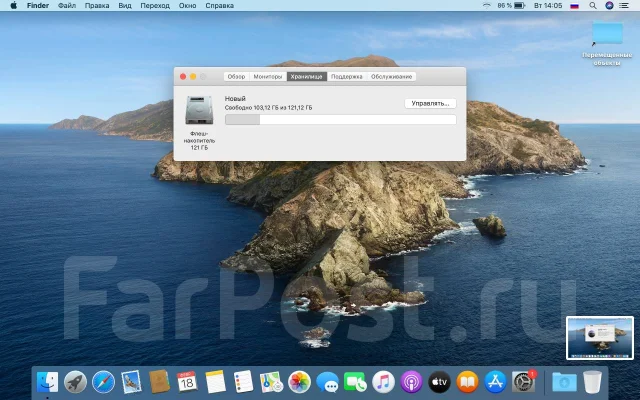Open Calendar icon showing 18
Image resolution: width=640 pixels, height=400 pixels.
[187, 382]
